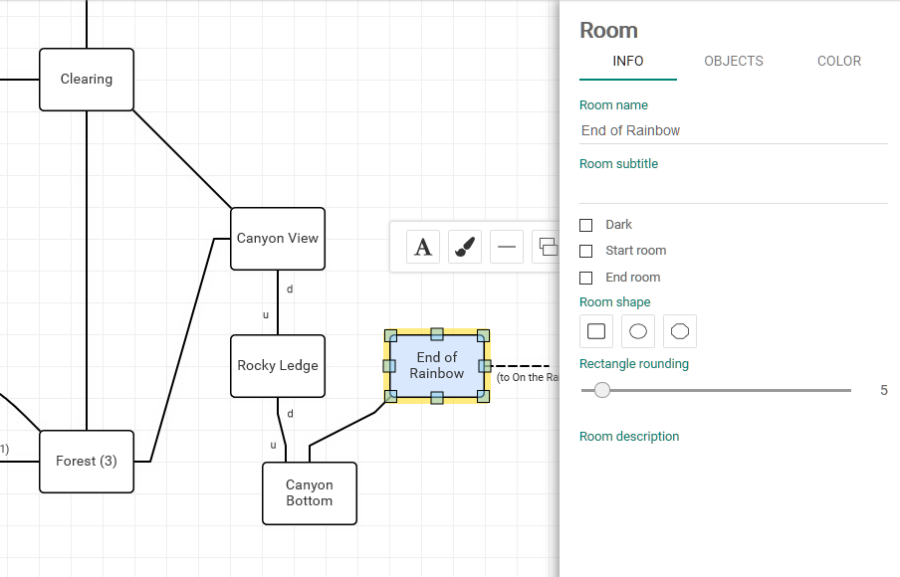Select the Canyon Bottom room
This screenshot has width=900, height=577.
(x=309, y=494)
